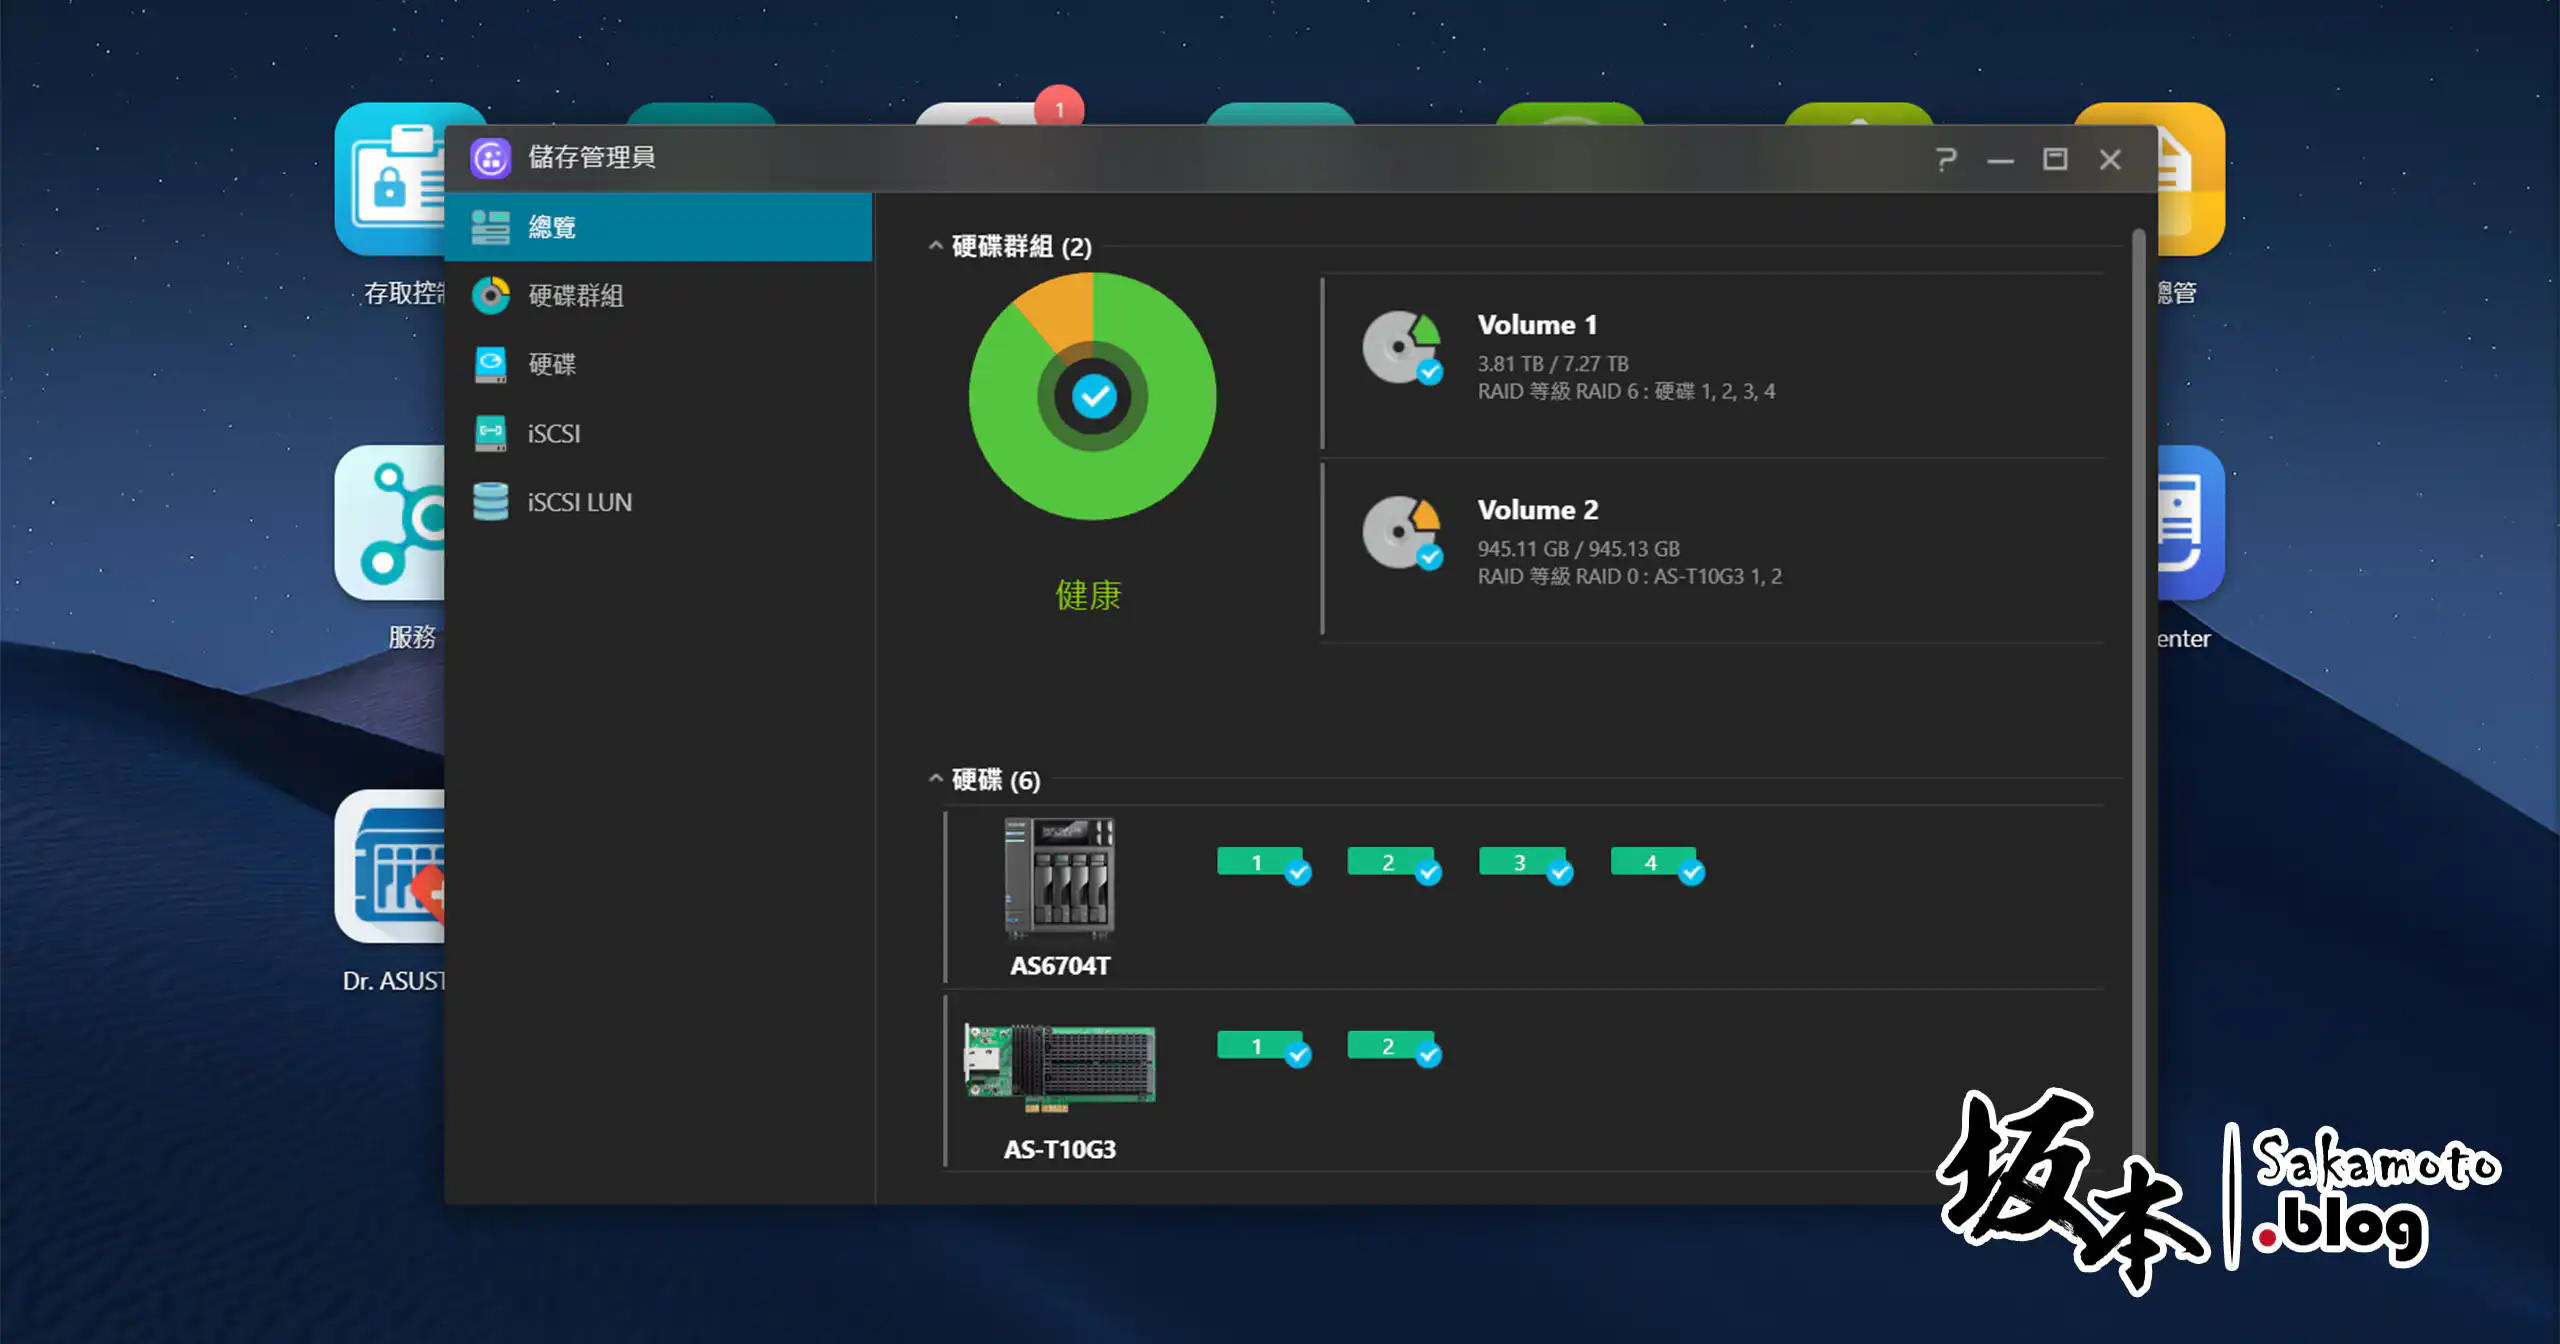2560x1344 pixels.
Task: Click the help question mark icon
Action: (x=1945, y=160)
